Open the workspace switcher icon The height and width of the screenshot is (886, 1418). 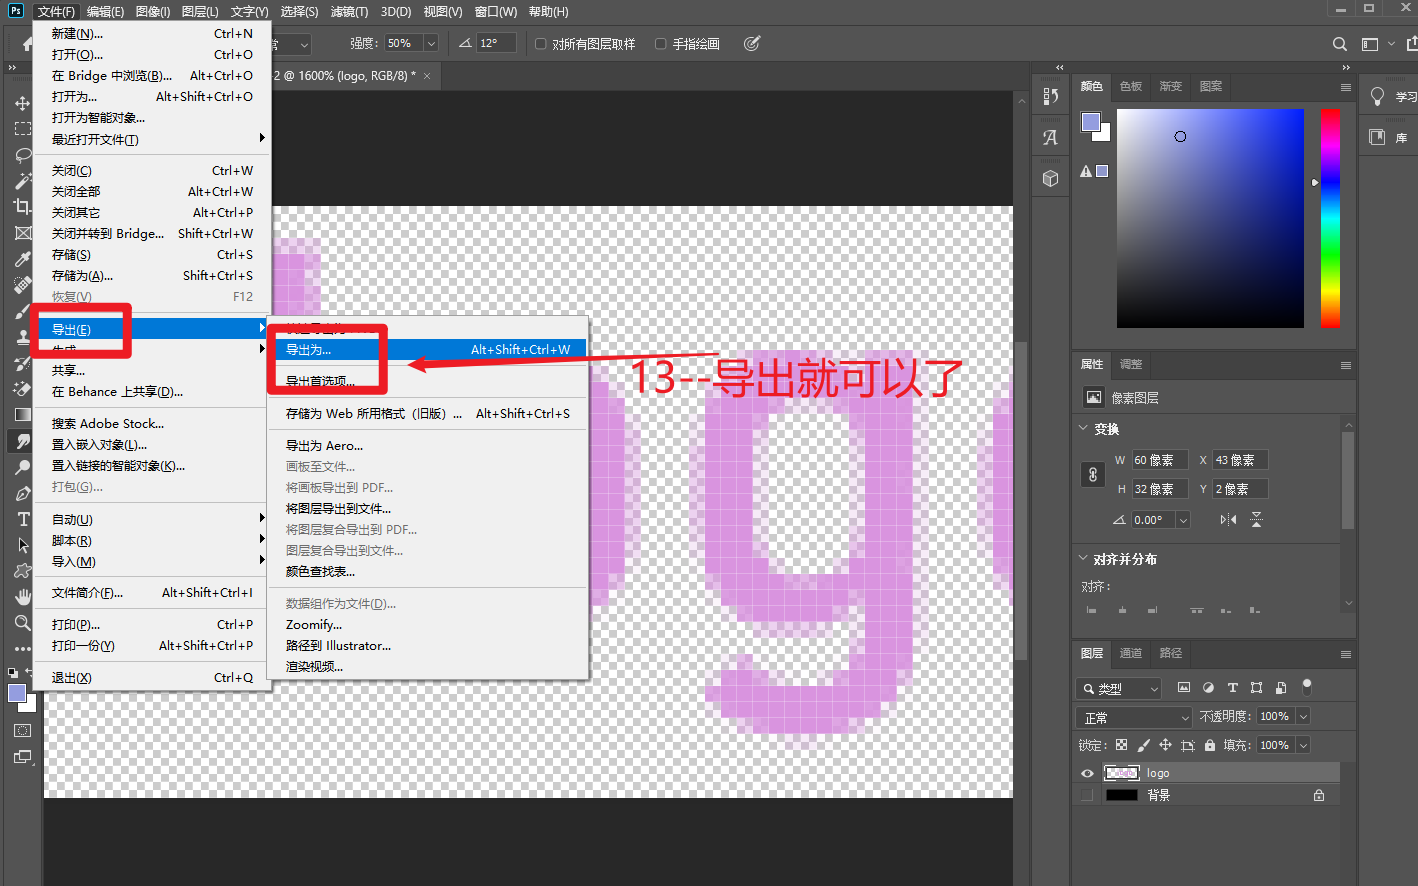coord(1370,44)
